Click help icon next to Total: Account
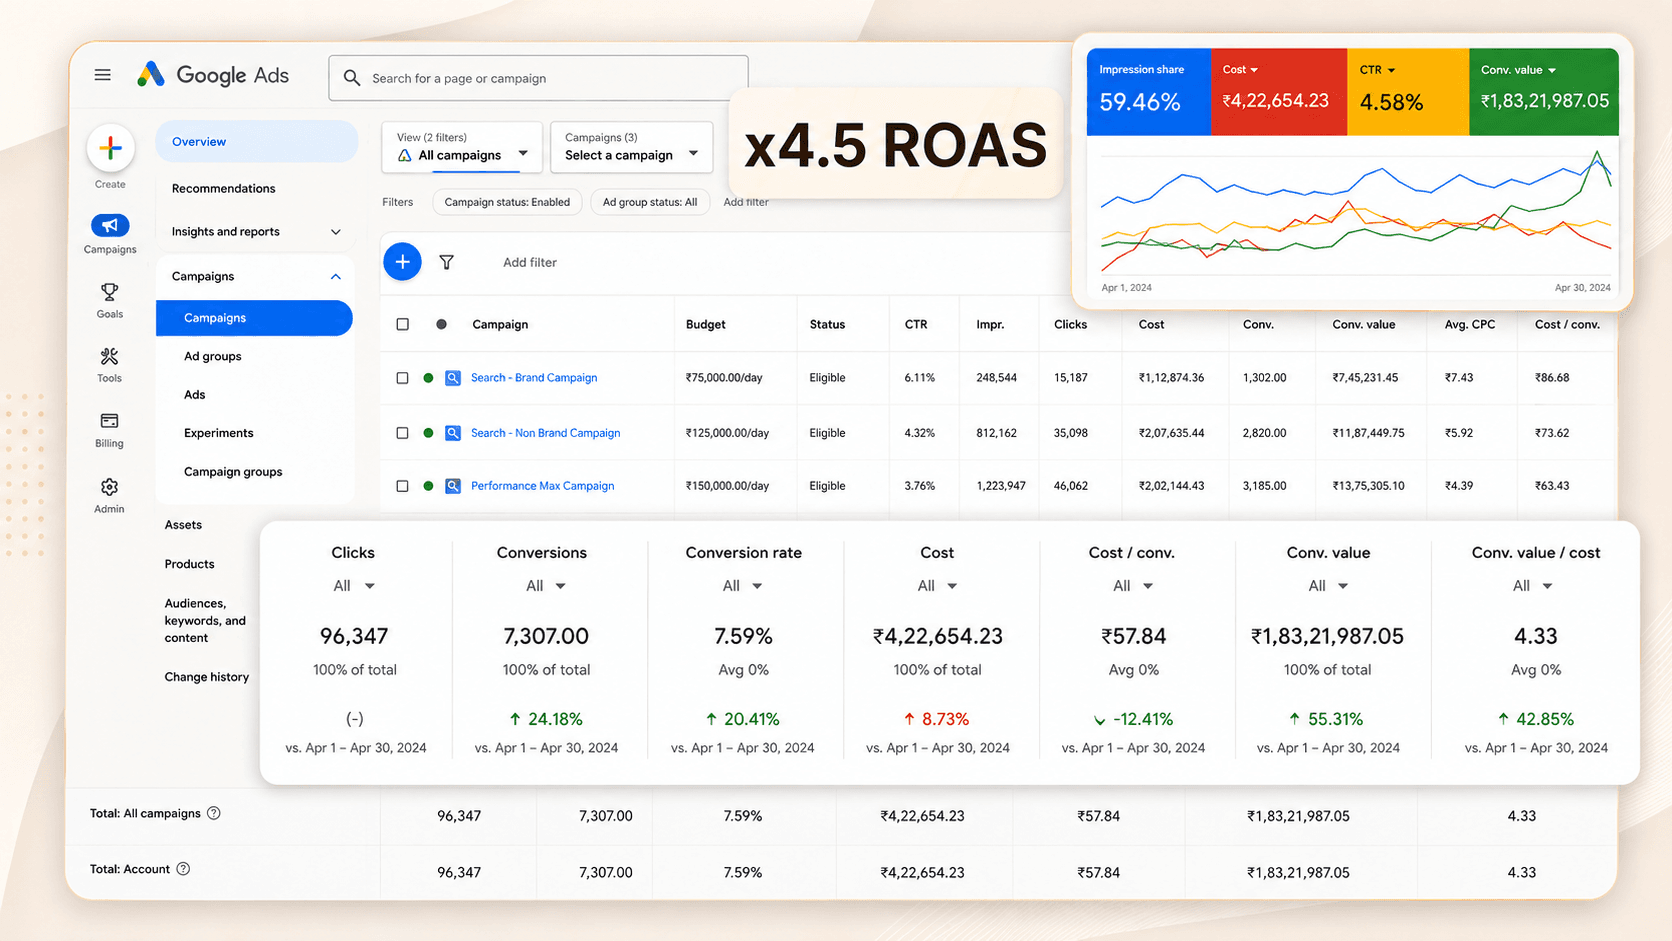 point(183,869)
